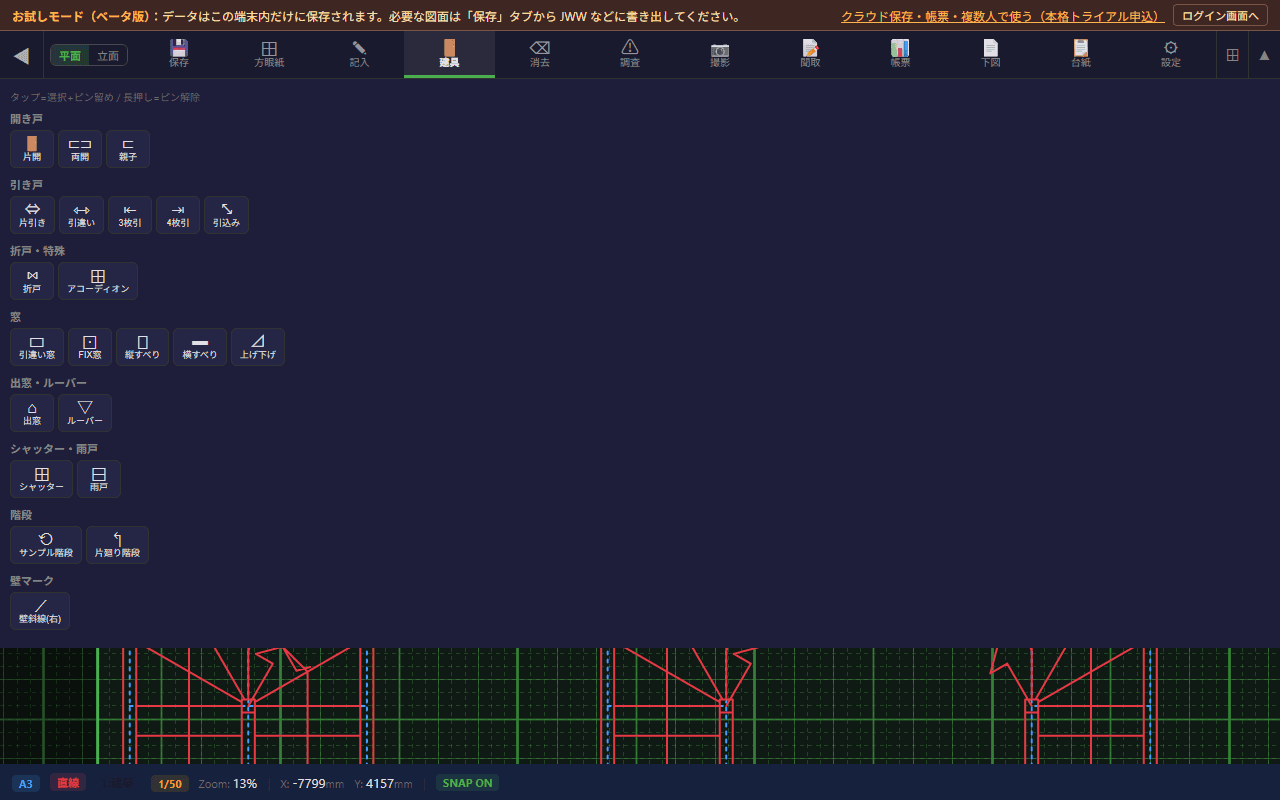Screen dimensions: 1280x800
Task: Click the grid layout icon beside 設定
Action: [x=1232, y=55]
